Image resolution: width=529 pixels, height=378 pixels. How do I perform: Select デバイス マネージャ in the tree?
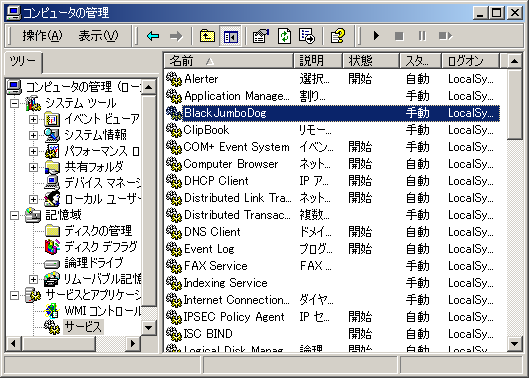103,183
